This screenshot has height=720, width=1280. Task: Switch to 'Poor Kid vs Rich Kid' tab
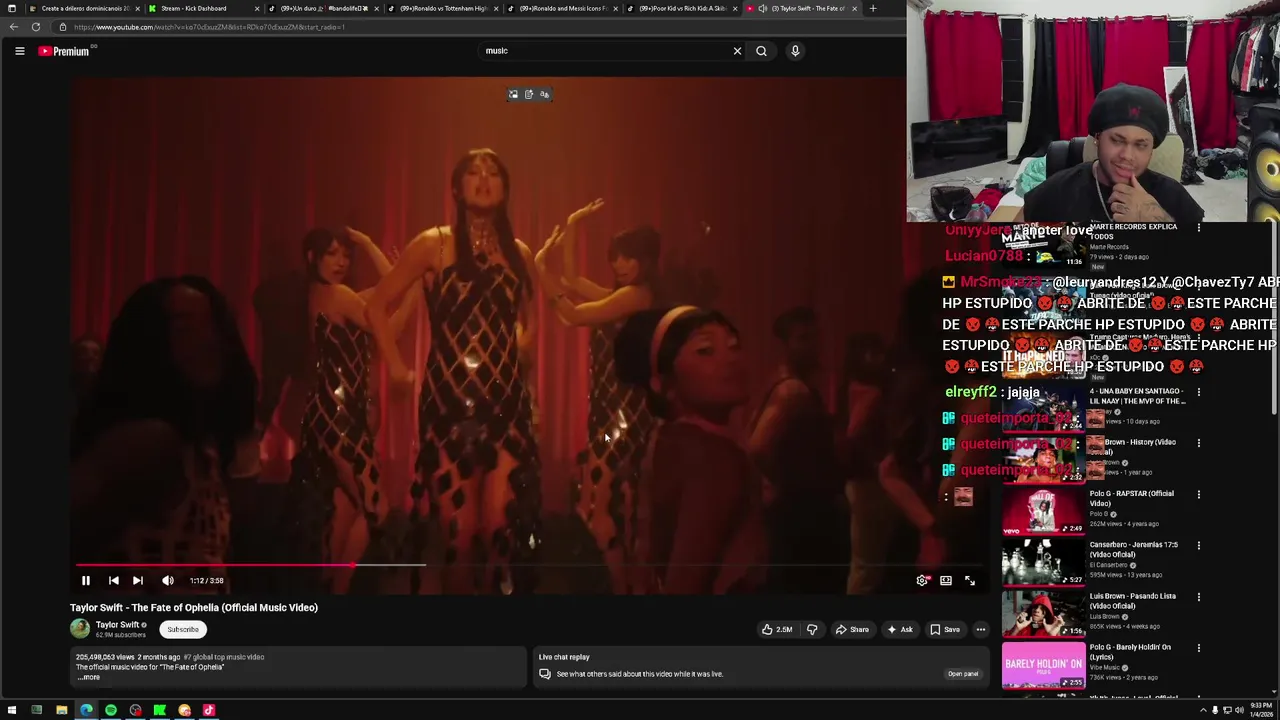point(680,8)
